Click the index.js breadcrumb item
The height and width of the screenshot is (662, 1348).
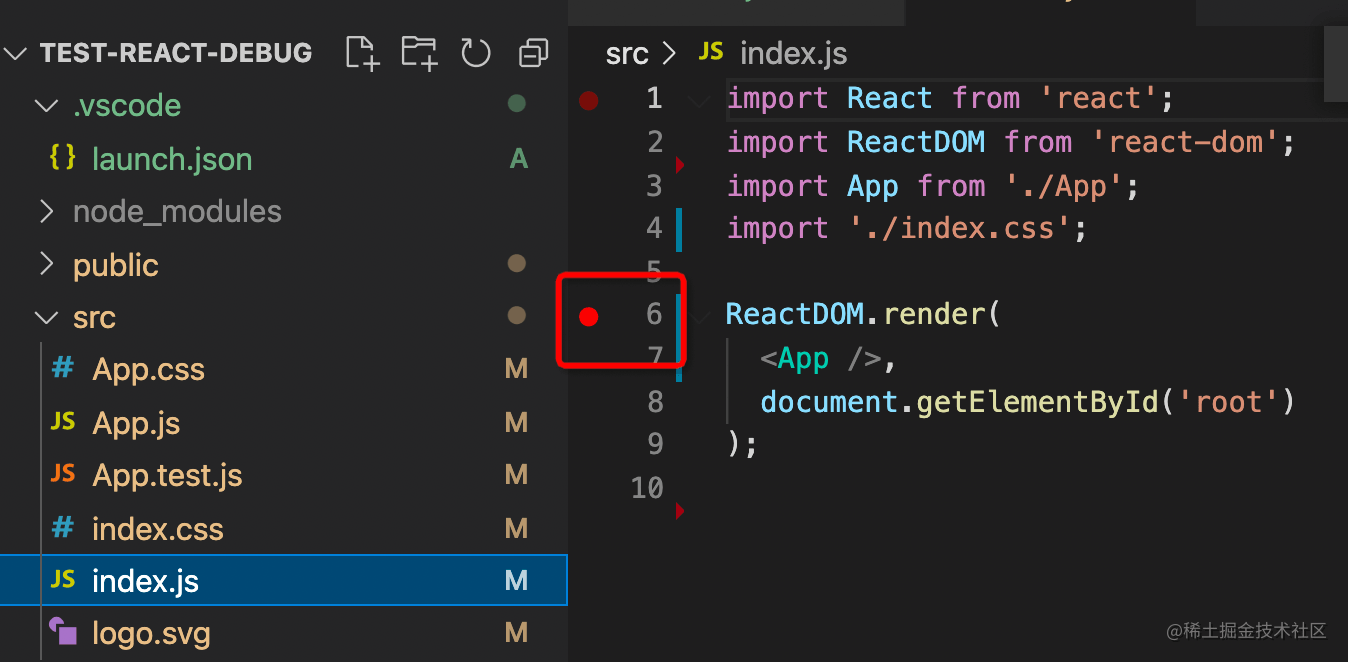tap(793, 53)
